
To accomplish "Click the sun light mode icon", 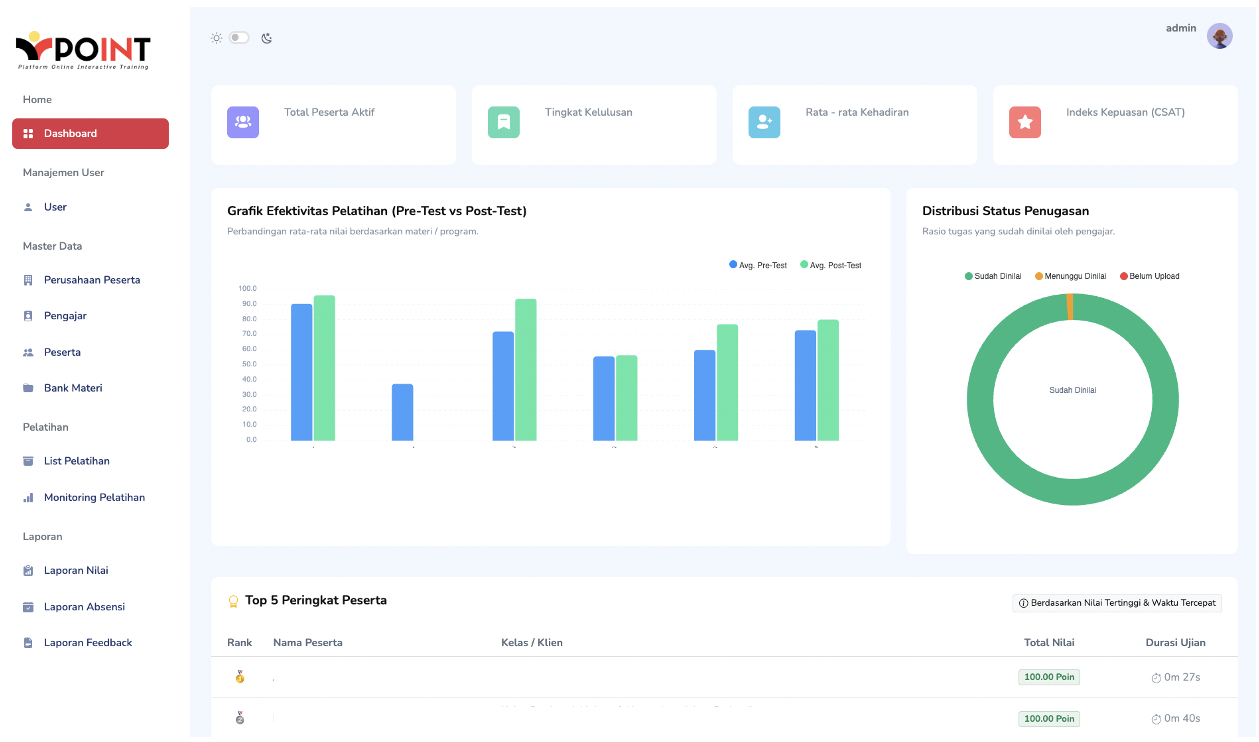I will click(216, 38).
